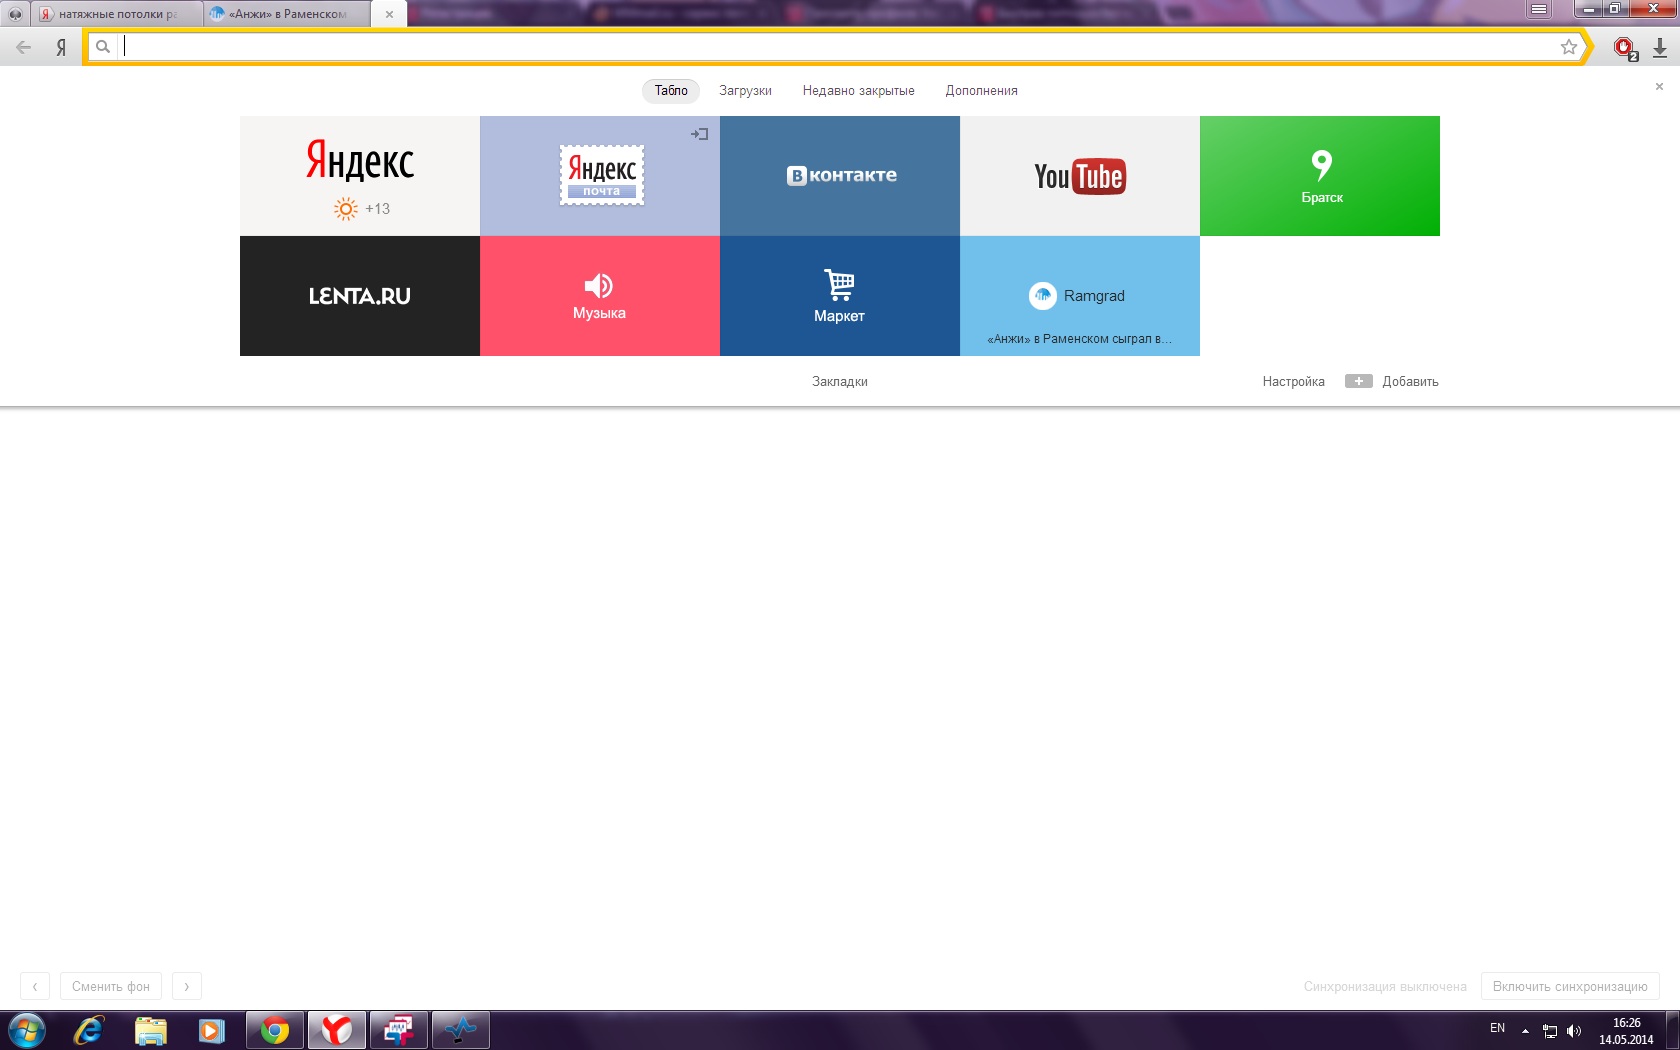This screenshot has width=1680, height=1050.
Task: Open Windows Explorer folder in taskbar
Action: (x=150, y=1030)
